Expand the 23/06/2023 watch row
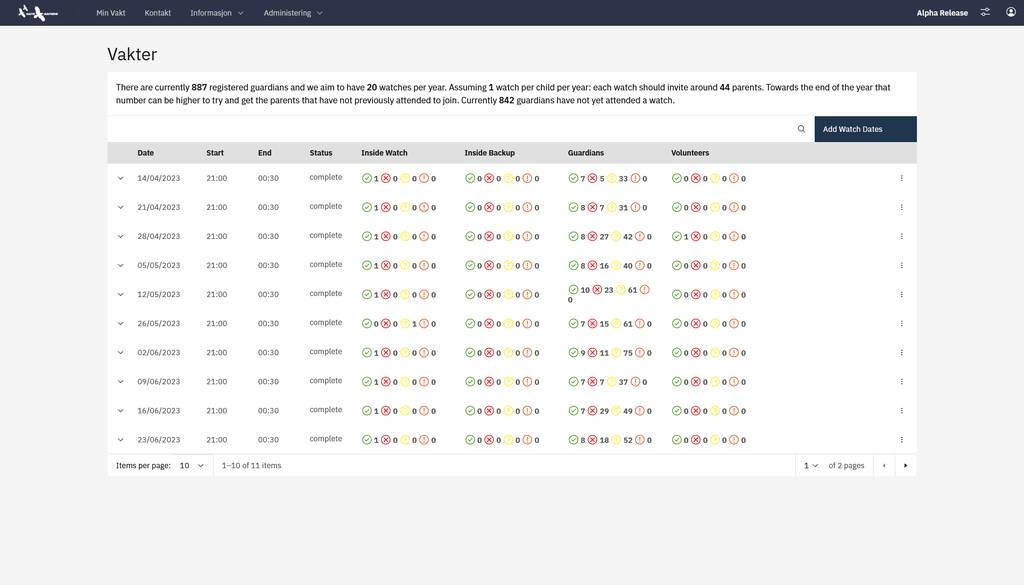 118,437
